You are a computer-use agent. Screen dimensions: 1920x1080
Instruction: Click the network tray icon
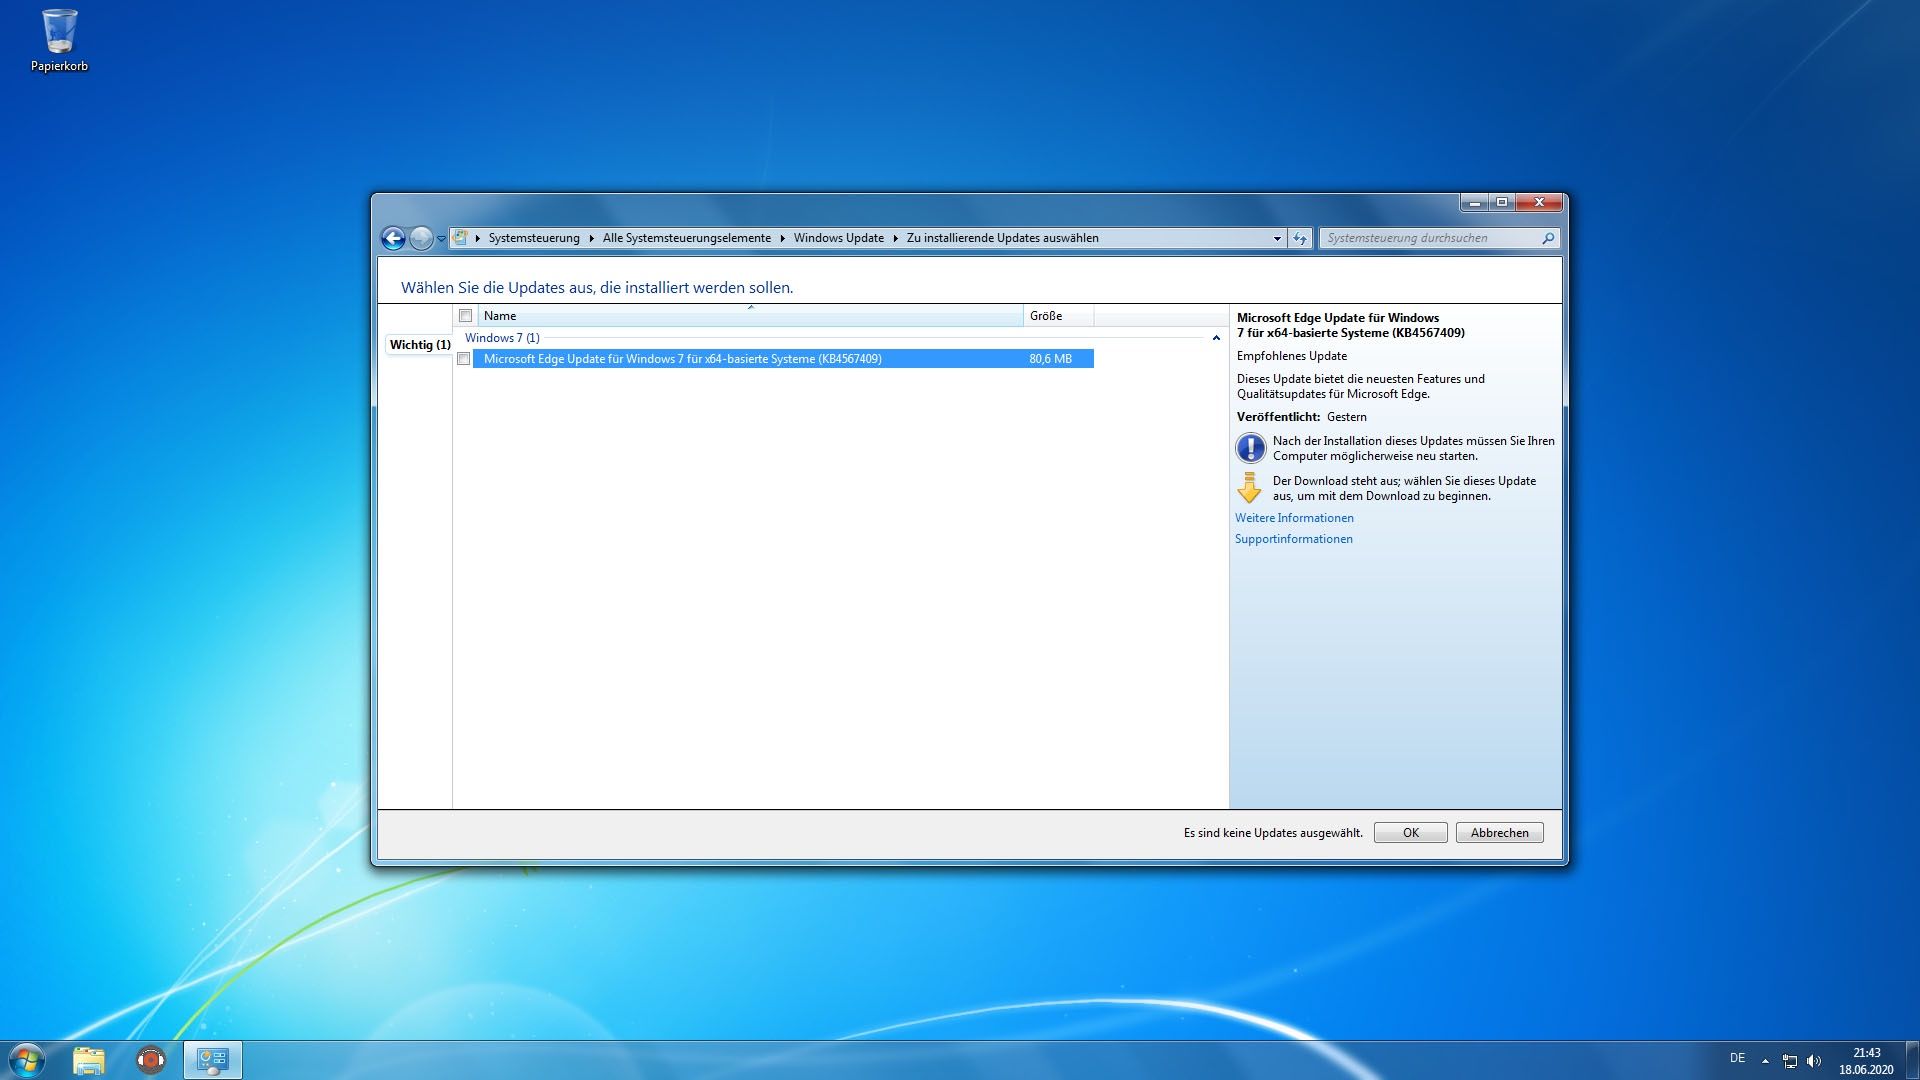click(1790, 1061)
